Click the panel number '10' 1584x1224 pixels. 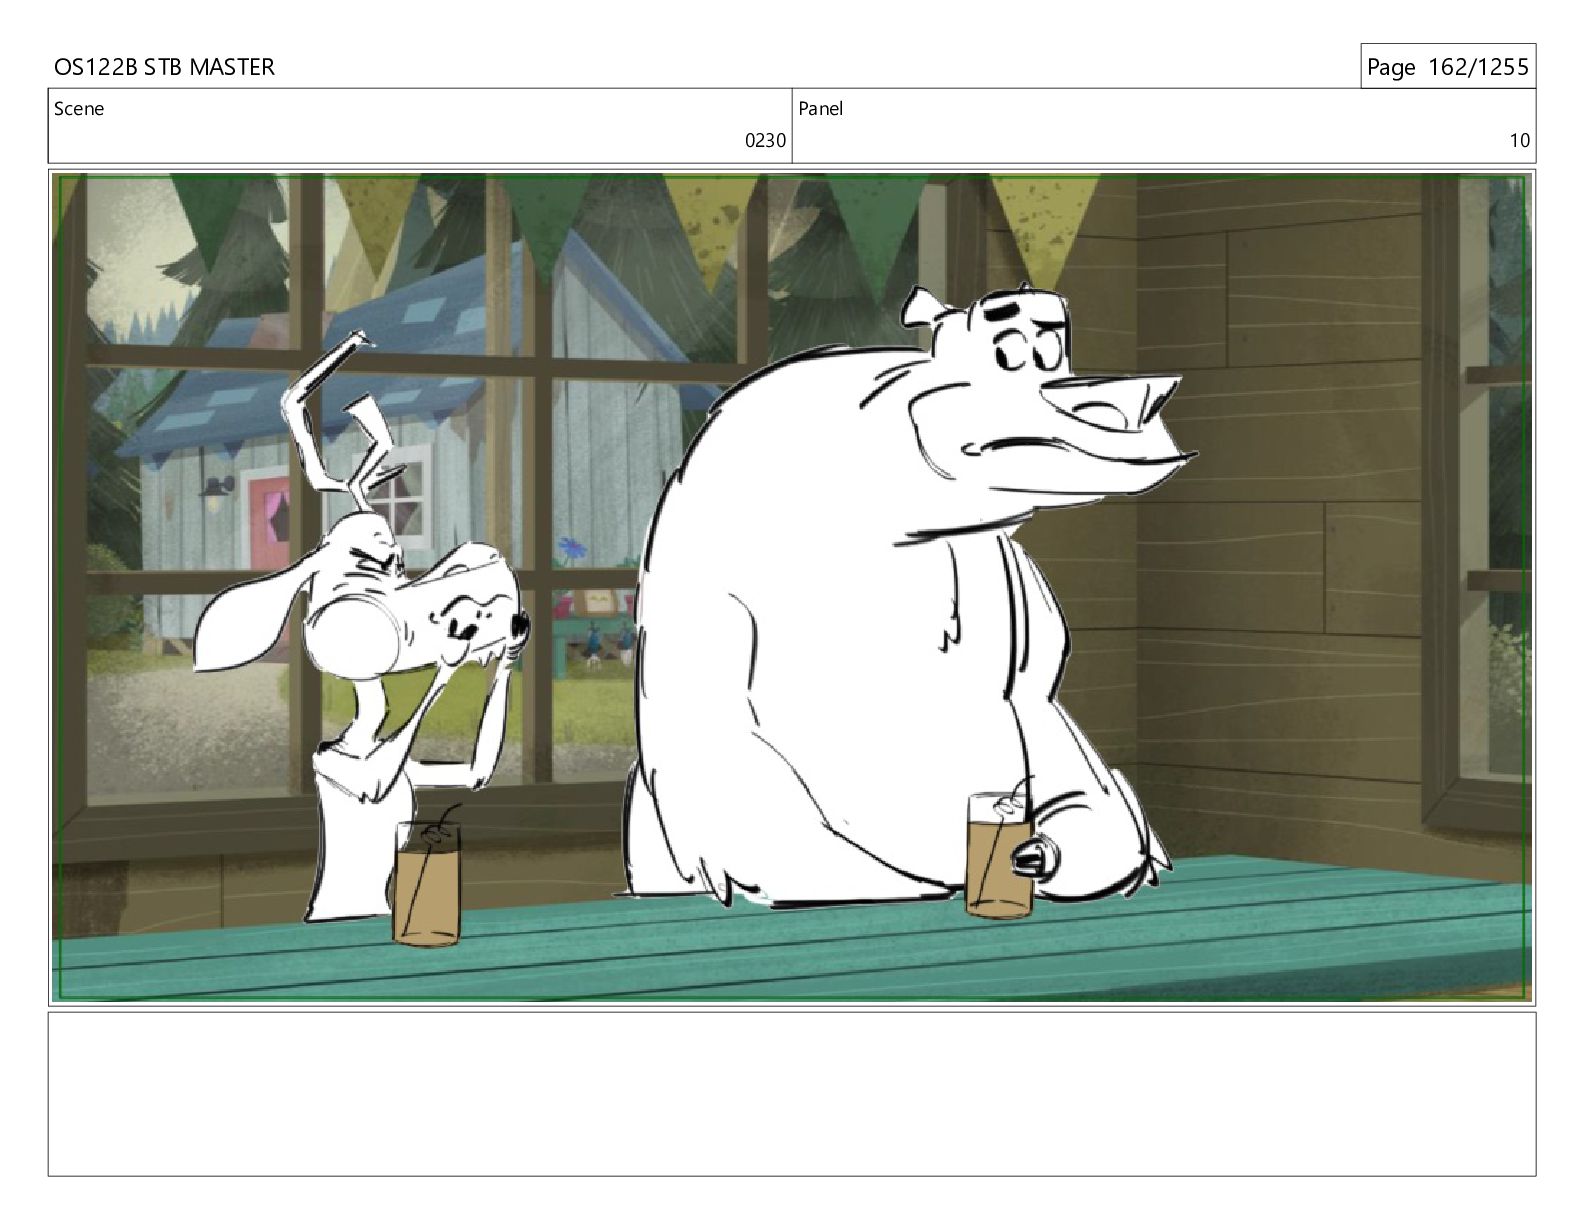(x=1519, y=141)
